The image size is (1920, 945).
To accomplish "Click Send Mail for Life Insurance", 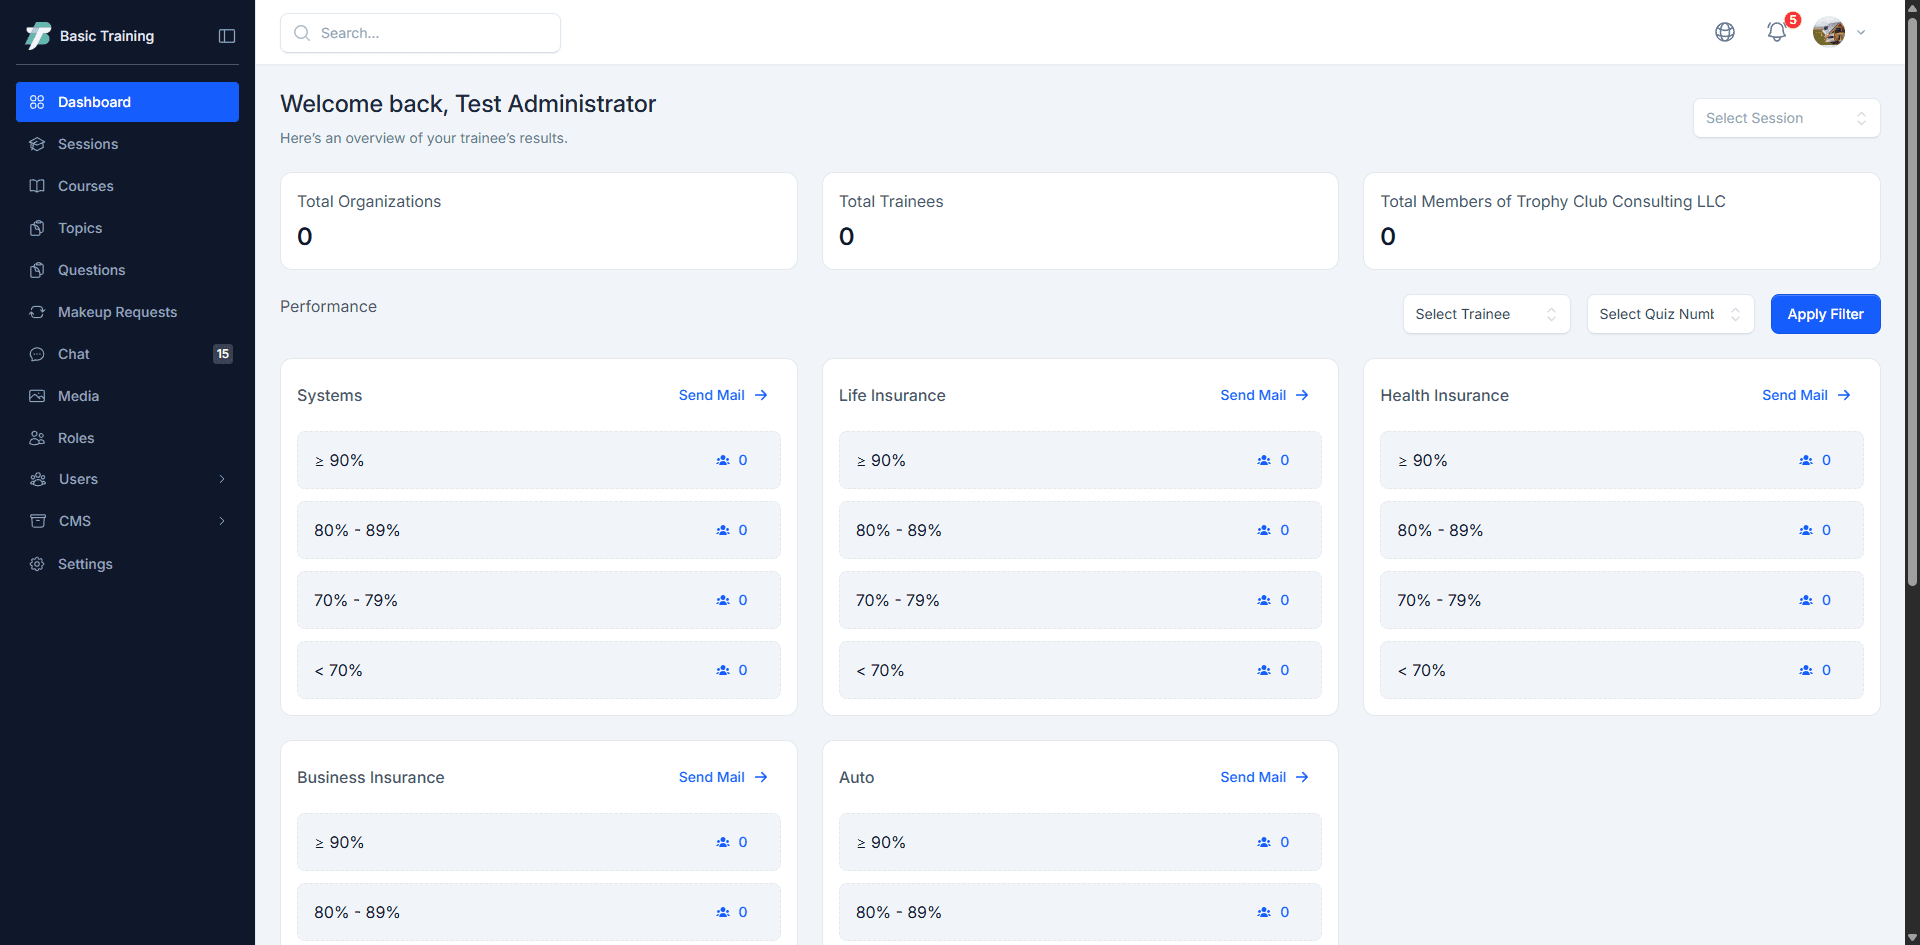I will point(1253,395).
